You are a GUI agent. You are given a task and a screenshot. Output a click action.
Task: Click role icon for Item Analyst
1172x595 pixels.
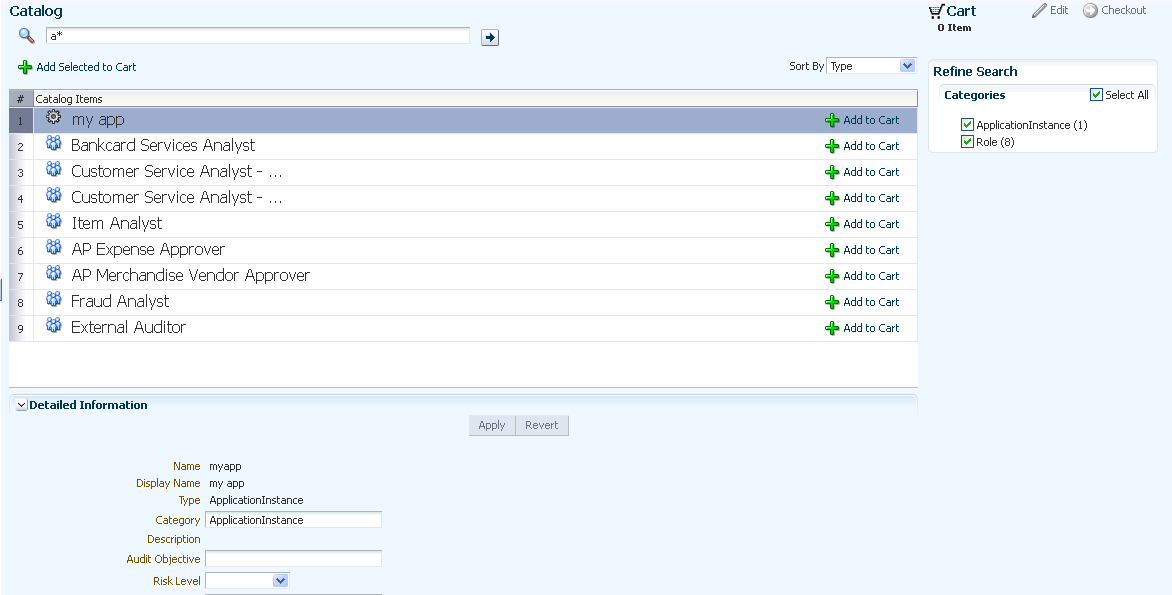pyautogui.click(x=53, y=221)
